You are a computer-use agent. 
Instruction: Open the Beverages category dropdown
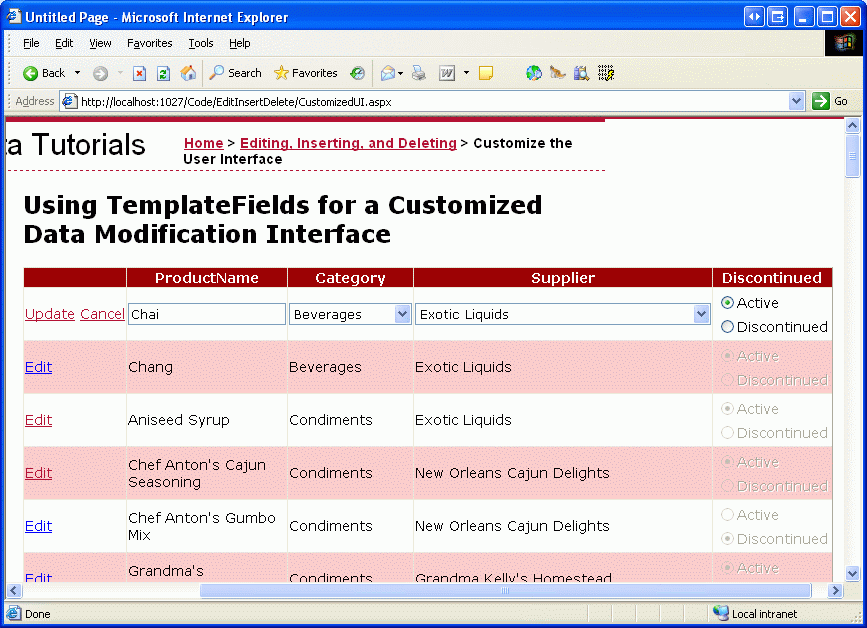click(x=402, y=314)
